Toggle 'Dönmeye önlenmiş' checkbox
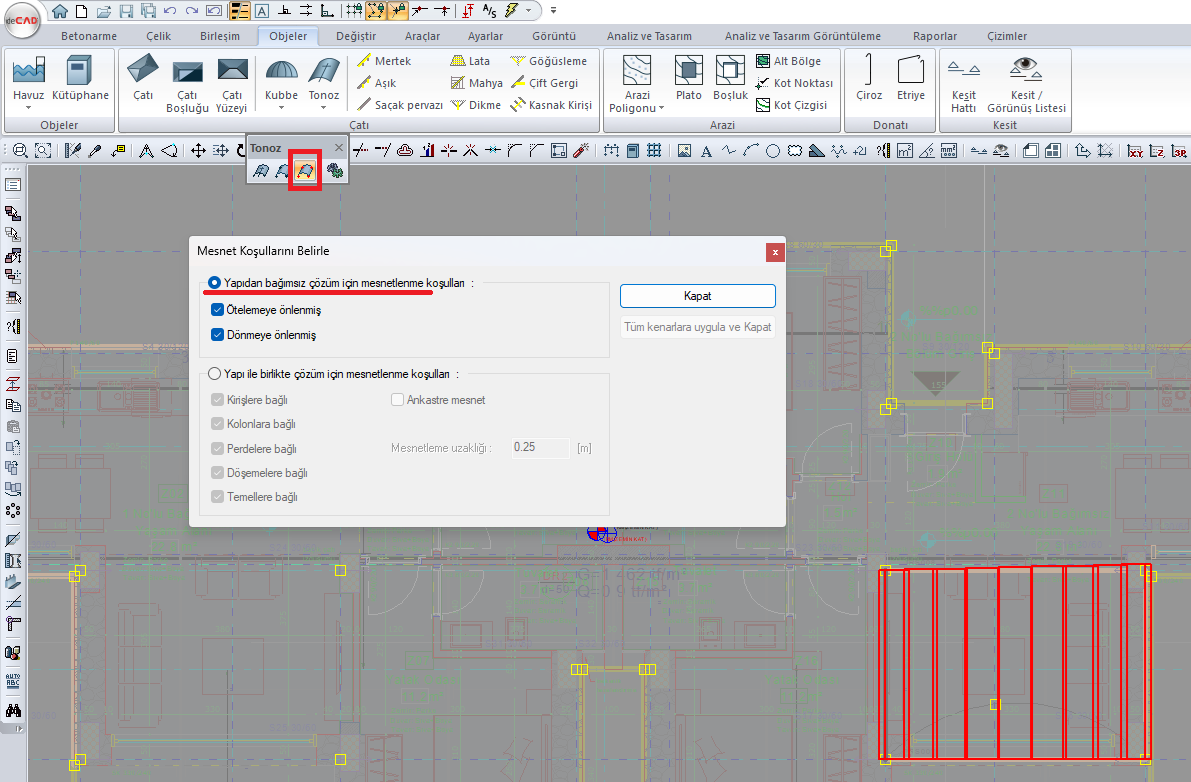 (217, 335)
